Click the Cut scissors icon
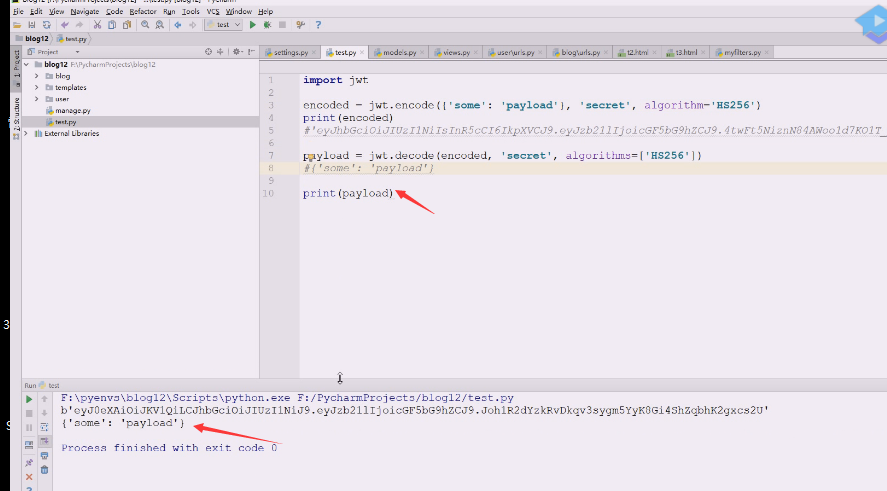The width and height of the screenshot is (887, 491). tap(97, 25)
